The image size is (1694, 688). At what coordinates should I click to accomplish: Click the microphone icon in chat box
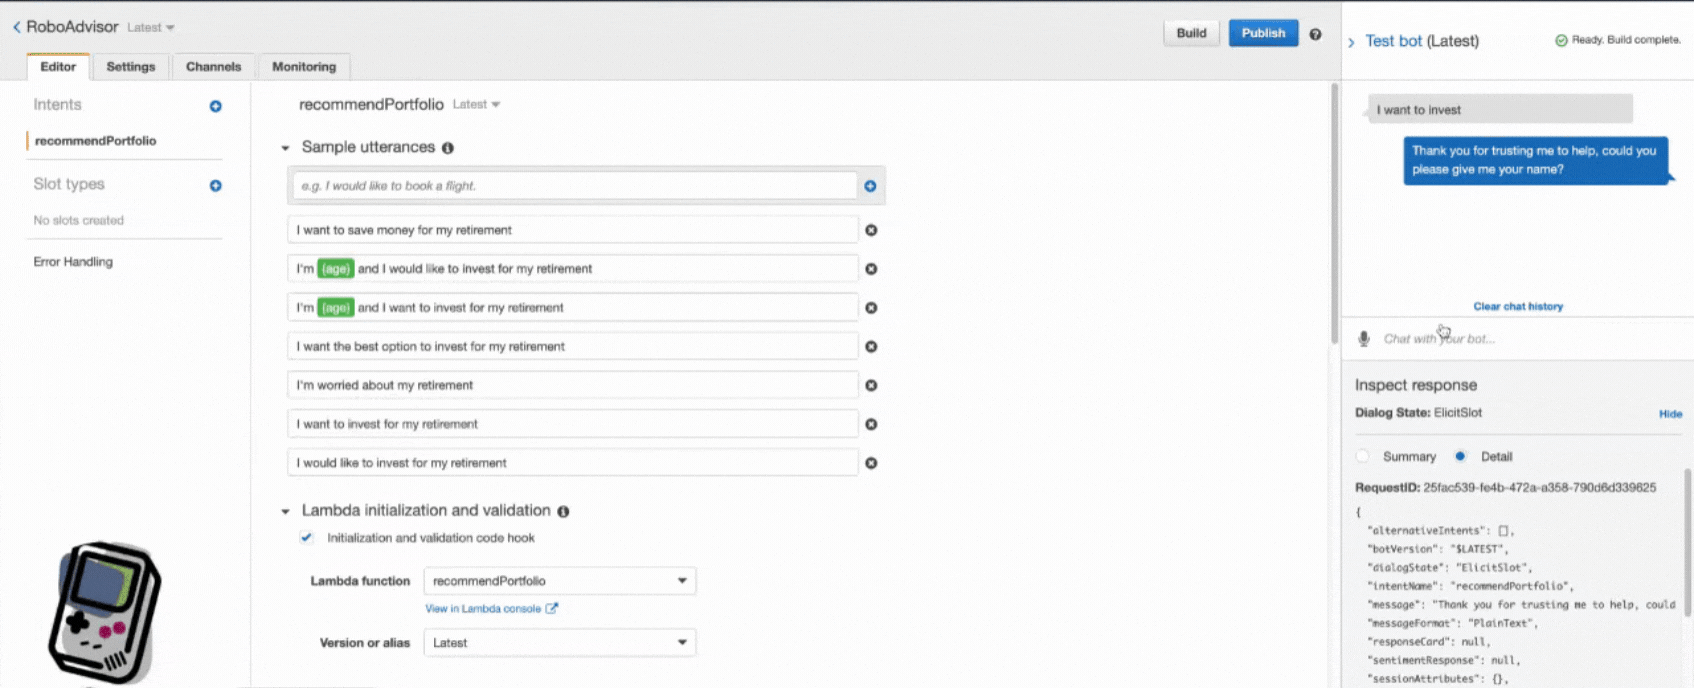point(1364,339)
